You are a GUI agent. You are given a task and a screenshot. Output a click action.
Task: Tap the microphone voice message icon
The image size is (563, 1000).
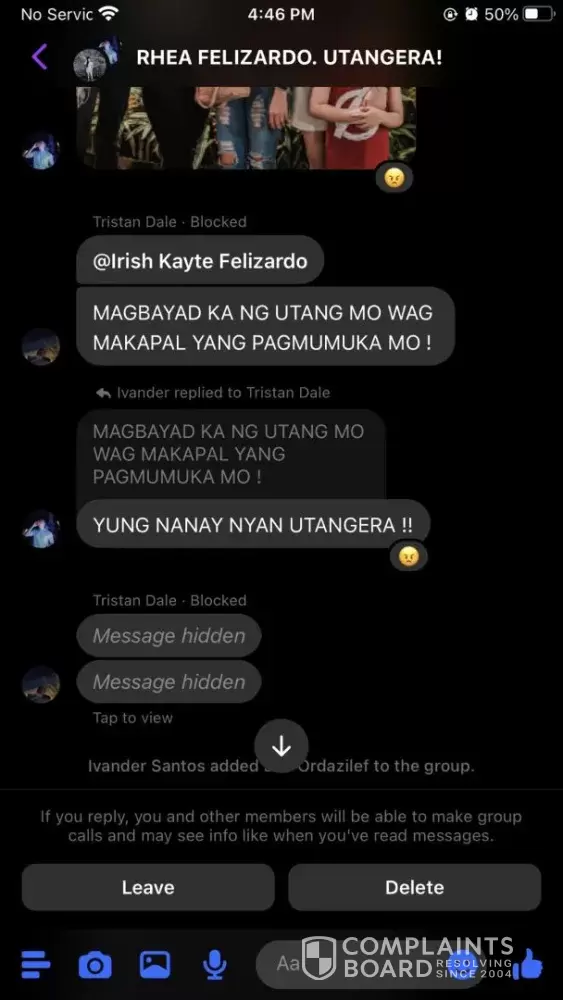[215, 964]
